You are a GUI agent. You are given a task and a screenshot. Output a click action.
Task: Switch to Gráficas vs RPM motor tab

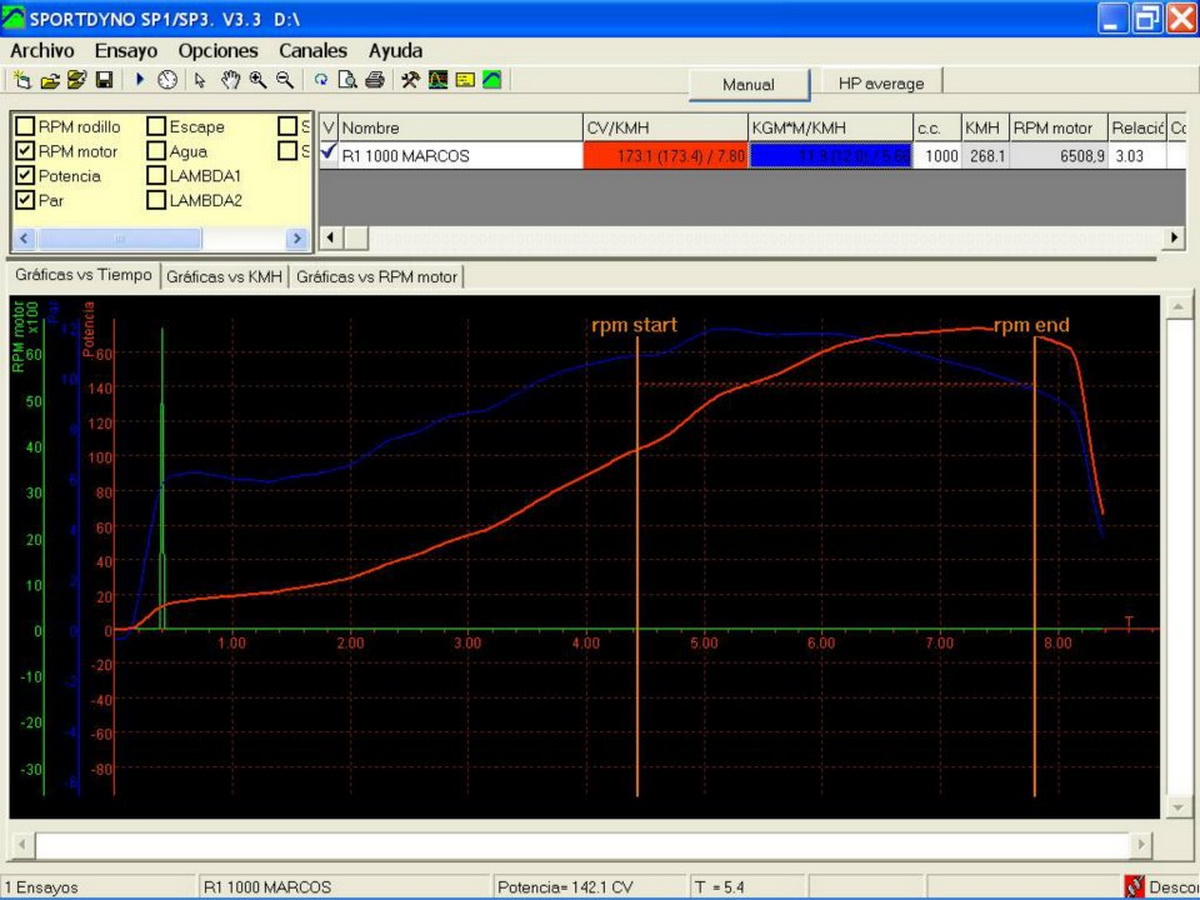click(376, 277)
